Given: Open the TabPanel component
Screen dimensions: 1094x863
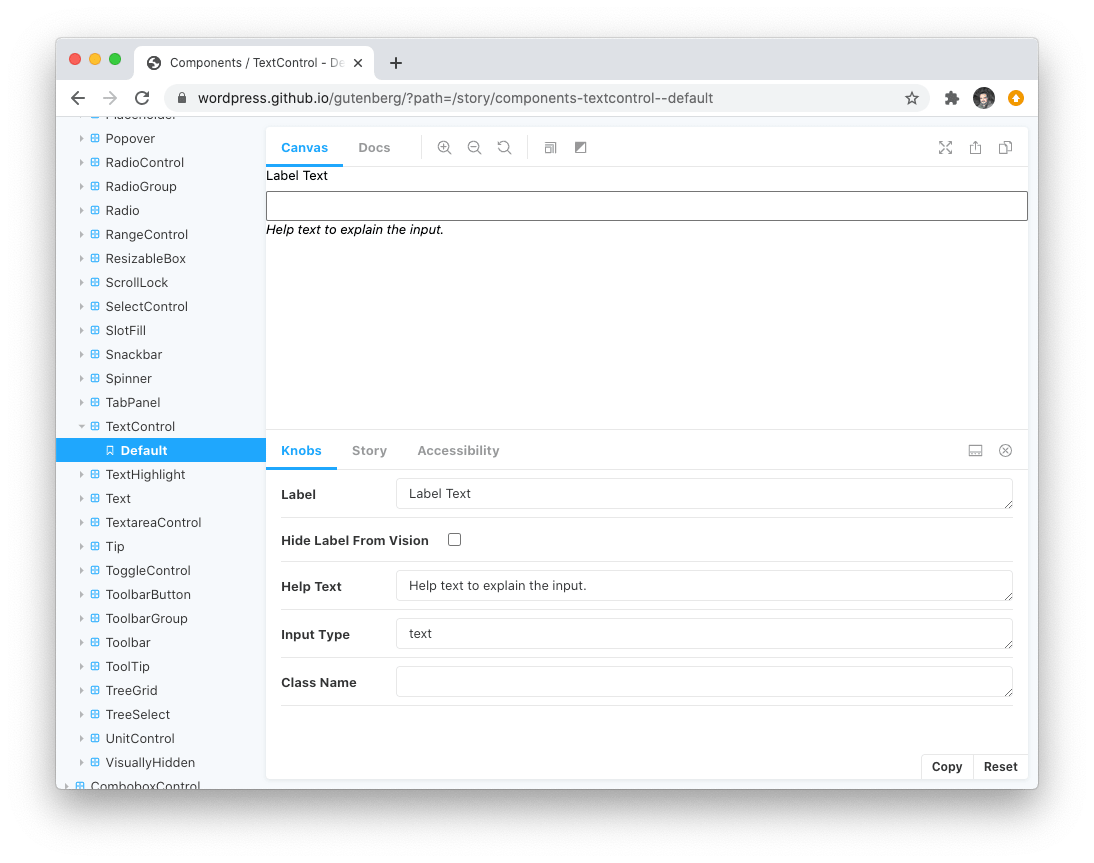Looking at the screenshot, I should point(133,403).
